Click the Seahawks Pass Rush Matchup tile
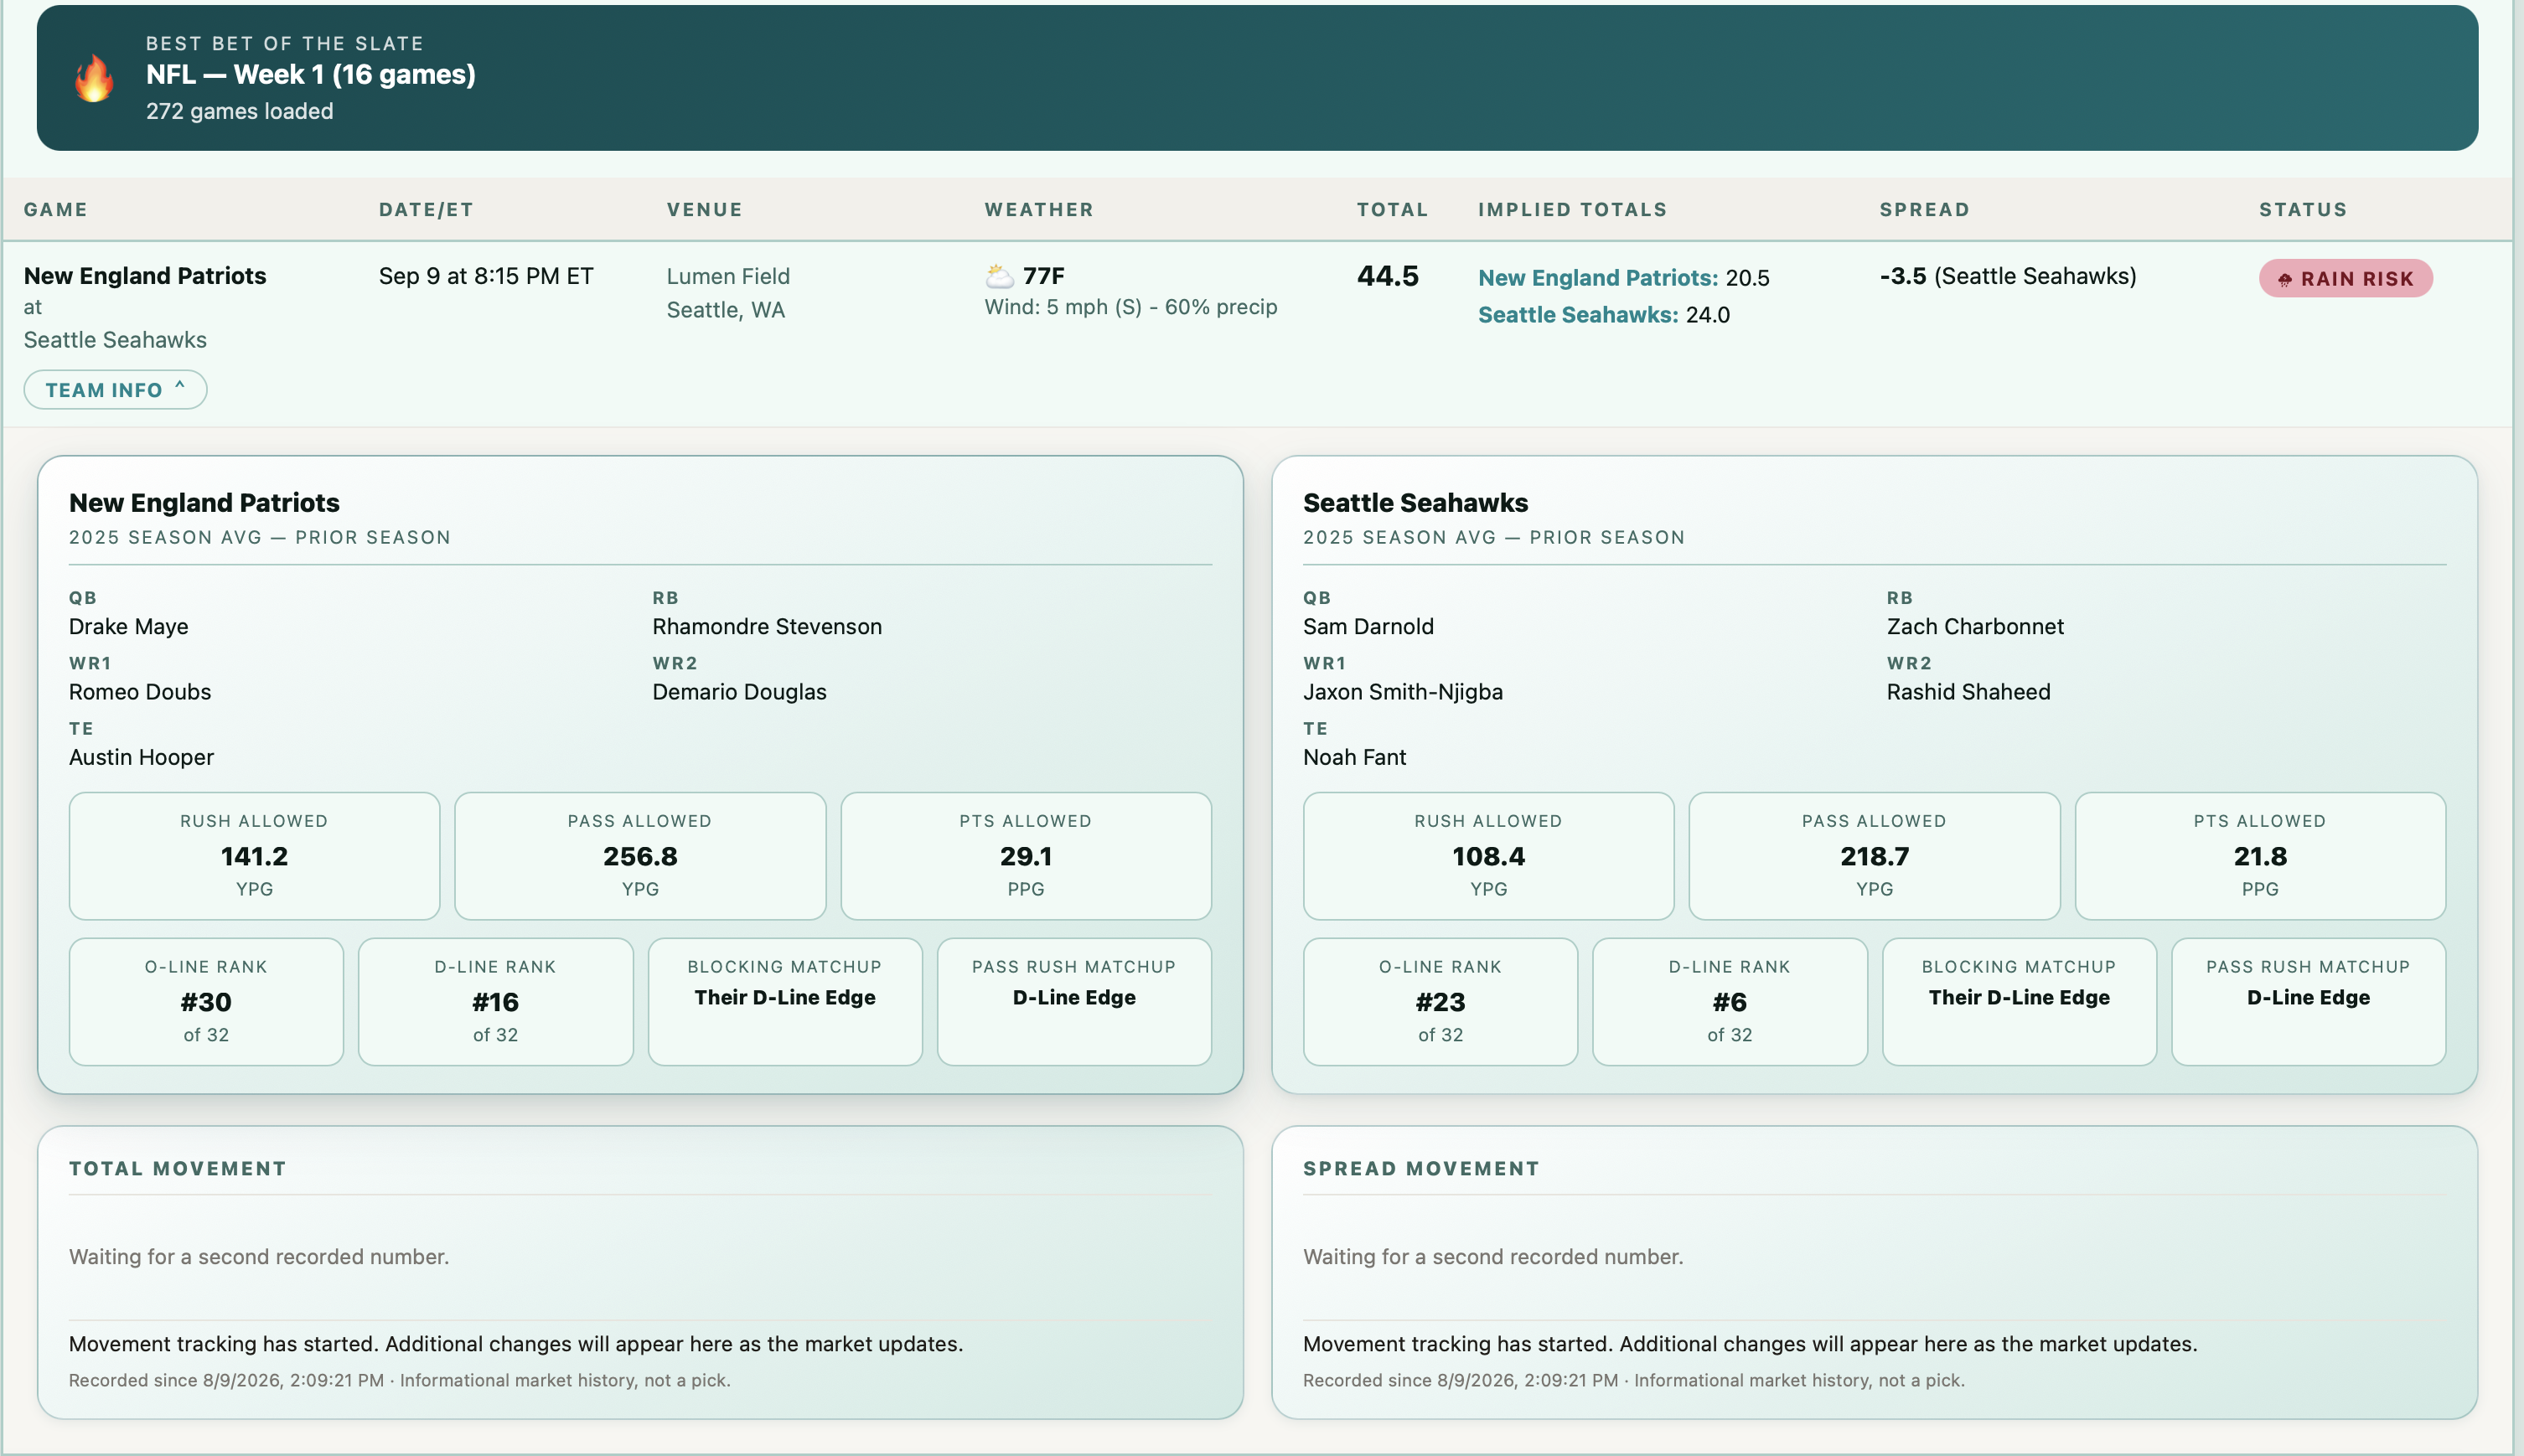This screenshot has height=1456, width=2524. [2308, 1002]
